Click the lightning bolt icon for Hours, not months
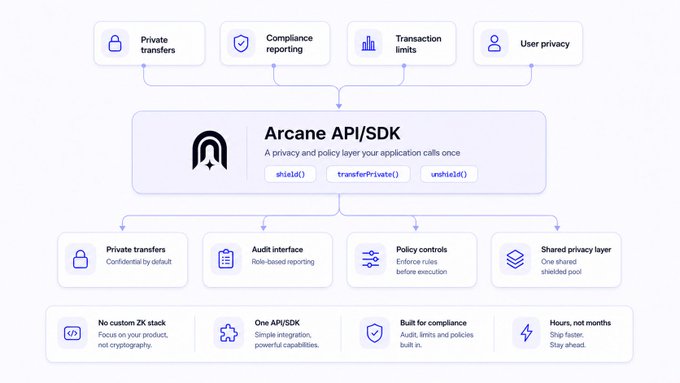The image size is (680, 383). (526, 333)
